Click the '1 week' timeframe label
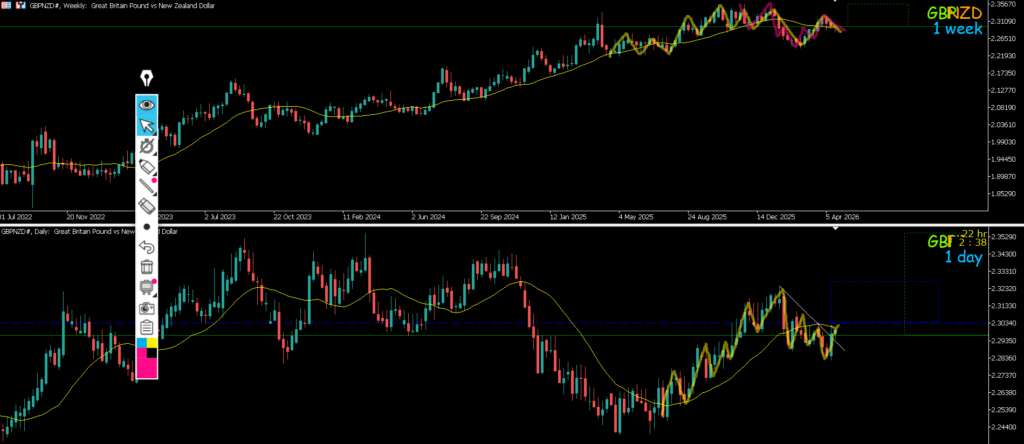The height and width of the screenshot is (444, 1024). tap(957, 29)
